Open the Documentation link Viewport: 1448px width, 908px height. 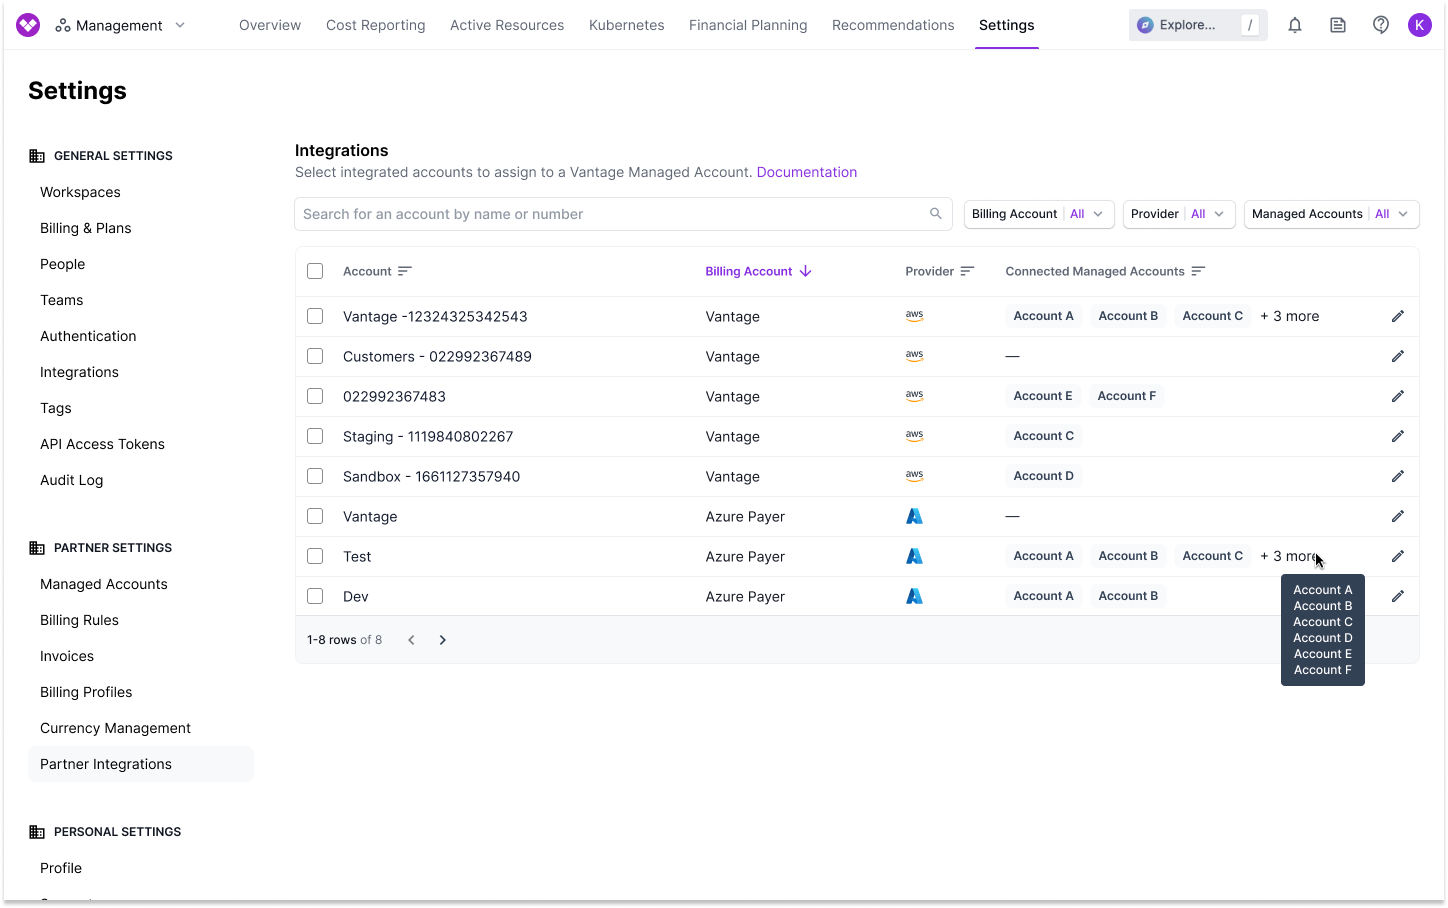click(806, 171)
